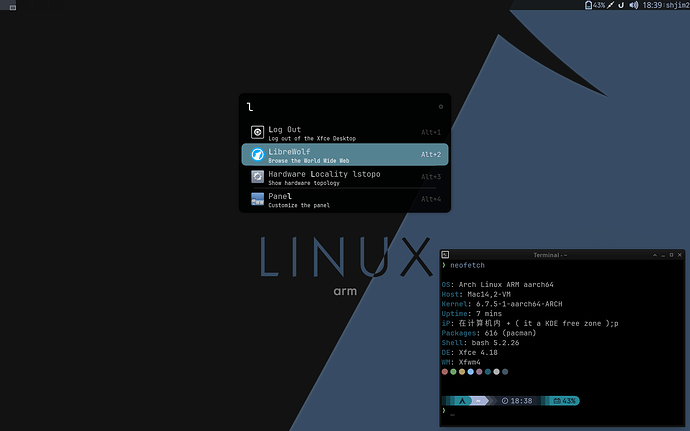Image resolution: width=690 pixels, height=431 pixels.
Task: Click the yellow color dot in neofetch output
Action: pyautogui.click(x=462, y=372)
